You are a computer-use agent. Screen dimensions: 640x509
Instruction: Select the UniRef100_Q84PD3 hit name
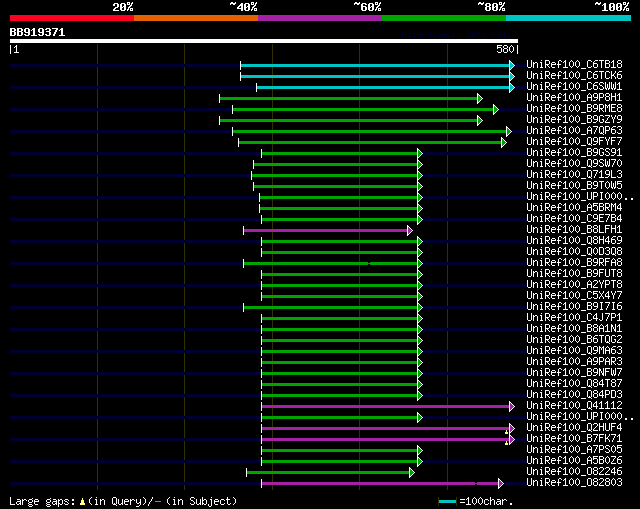574,395
